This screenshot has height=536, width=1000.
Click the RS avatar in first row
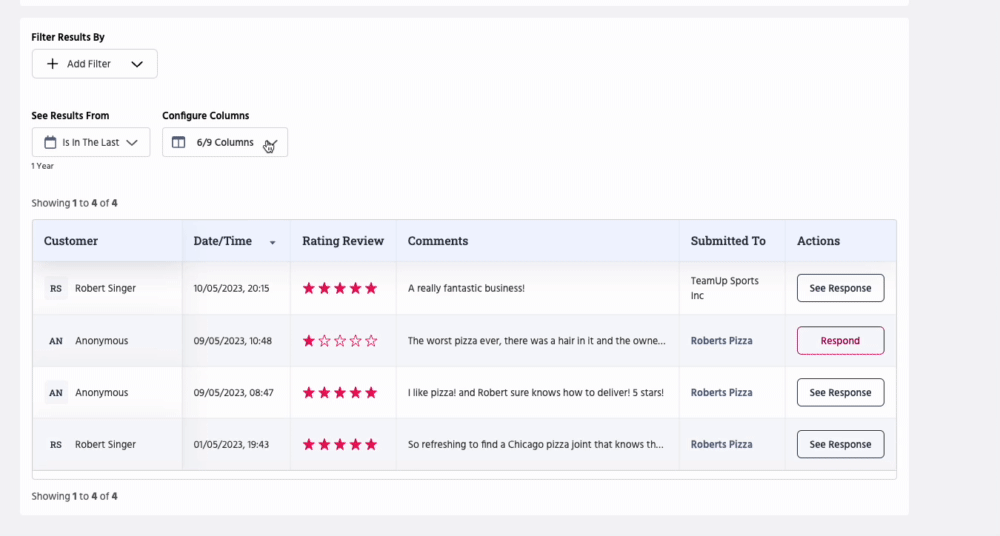56,288
